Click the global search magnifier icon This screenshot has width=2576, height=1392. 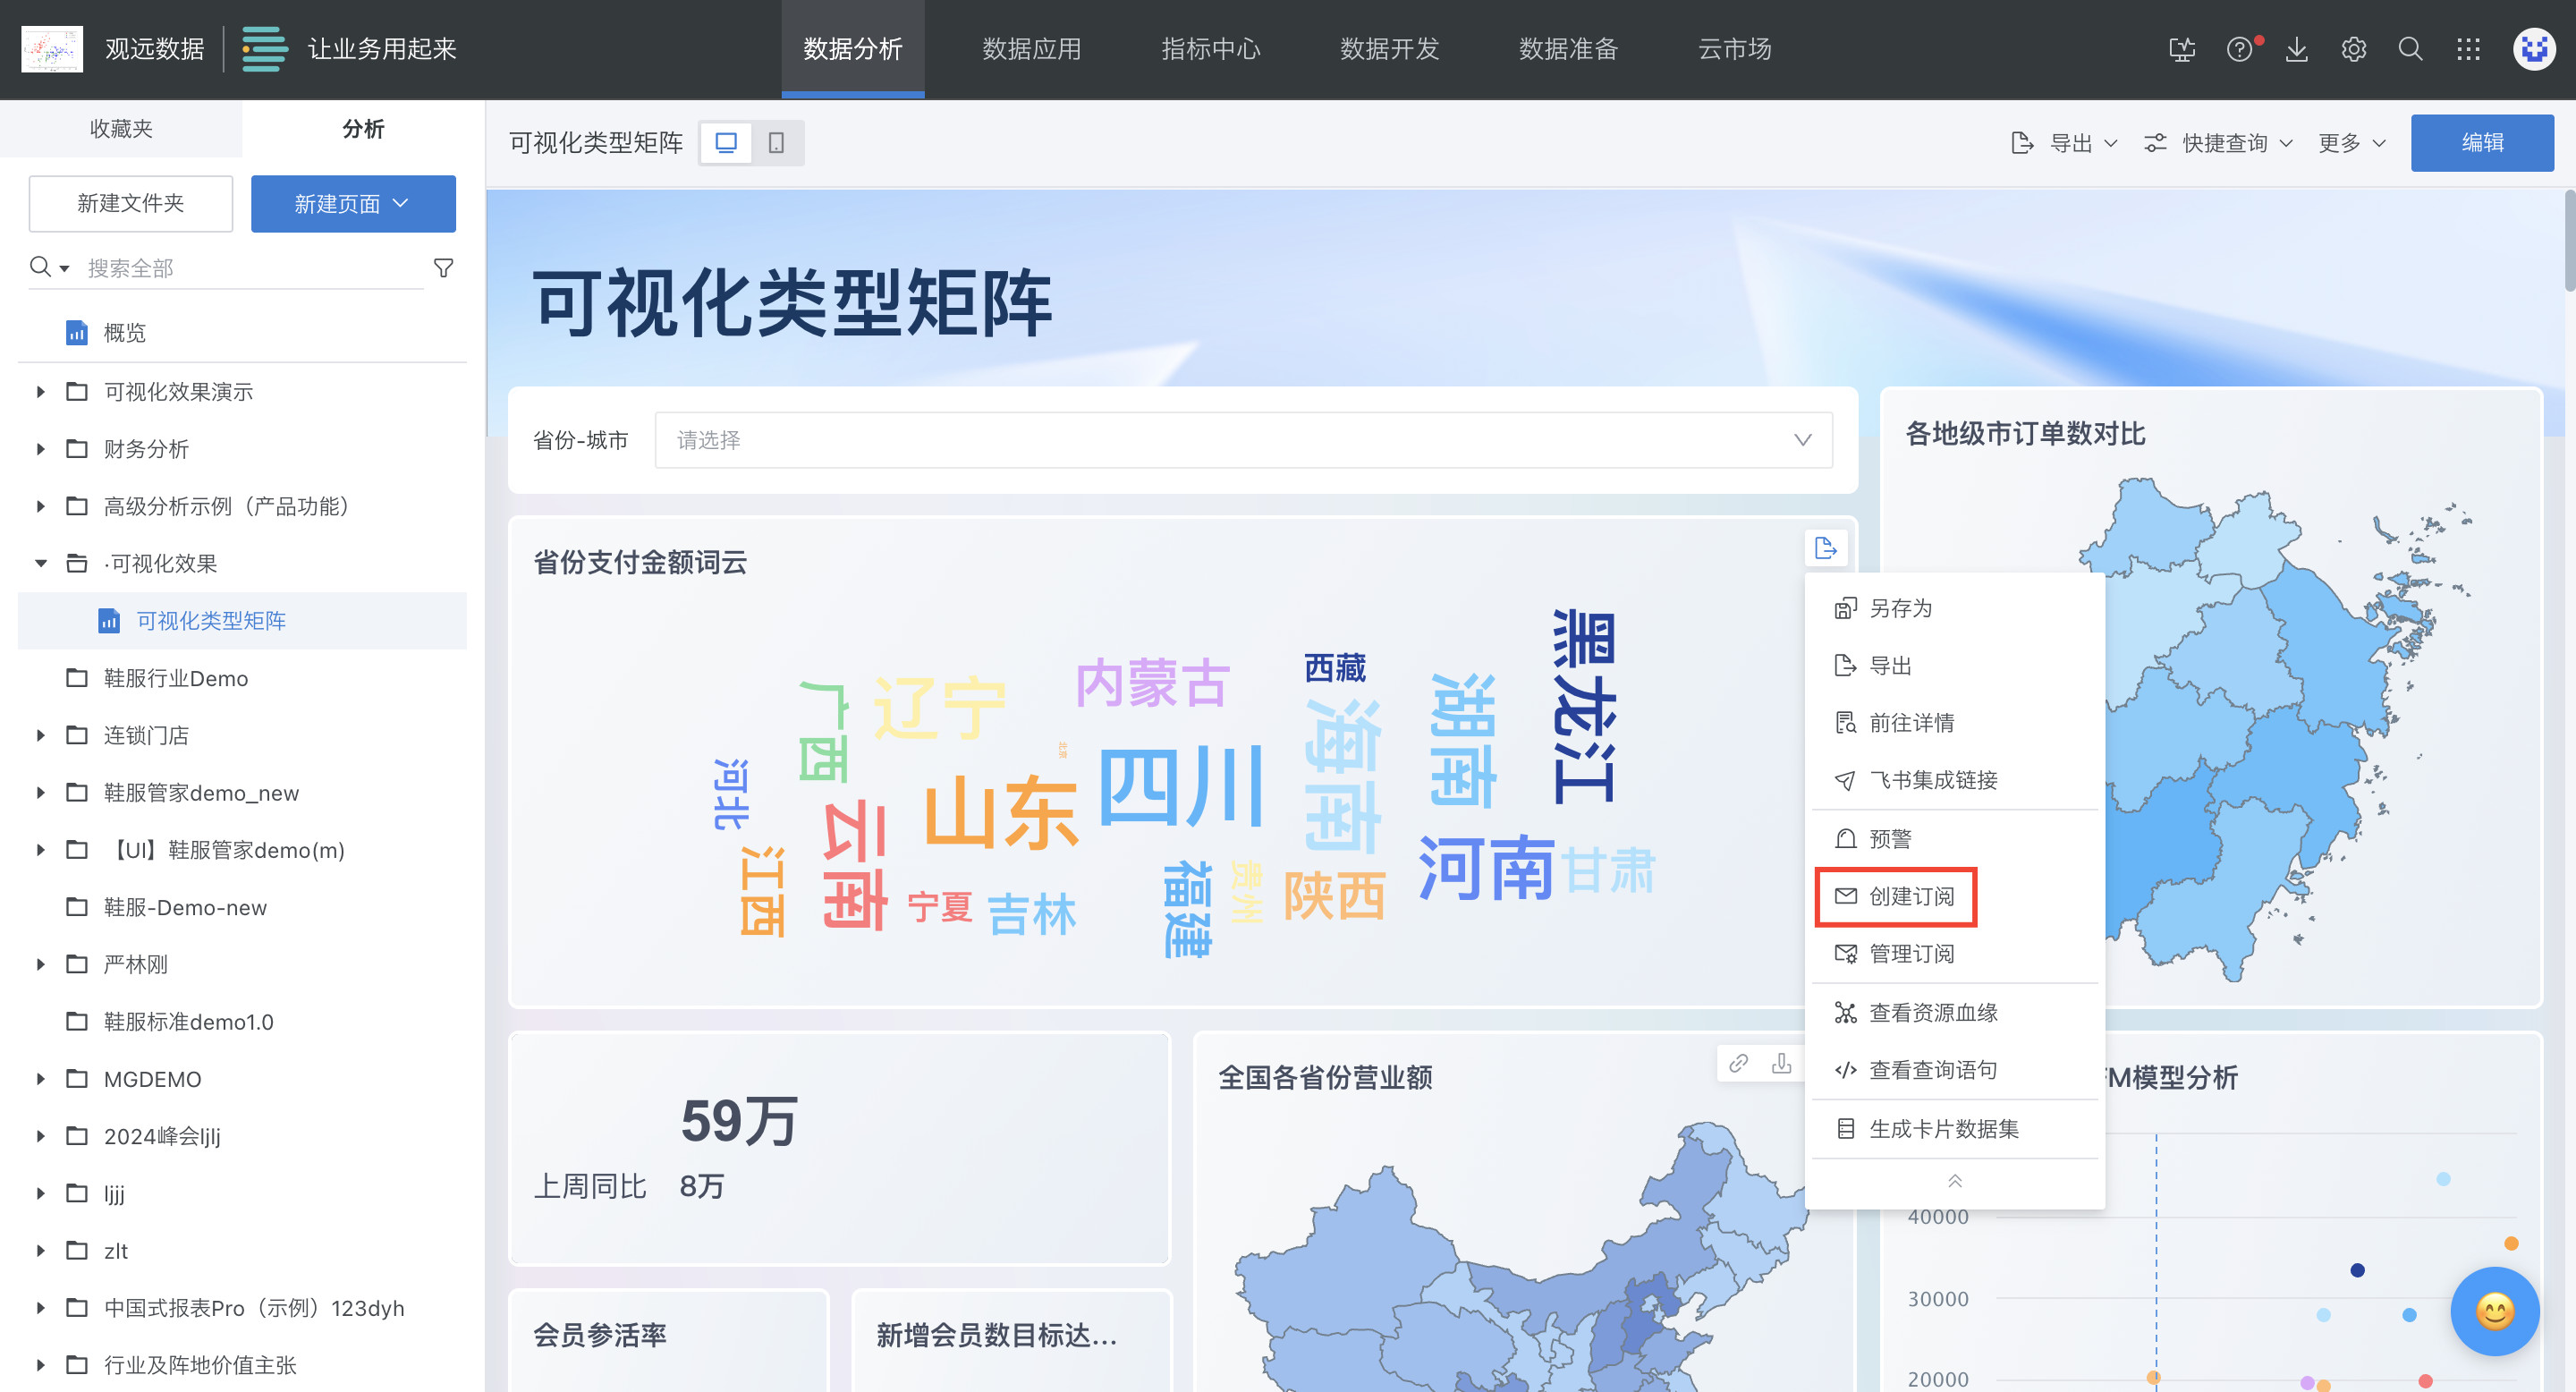point(2410,49)
